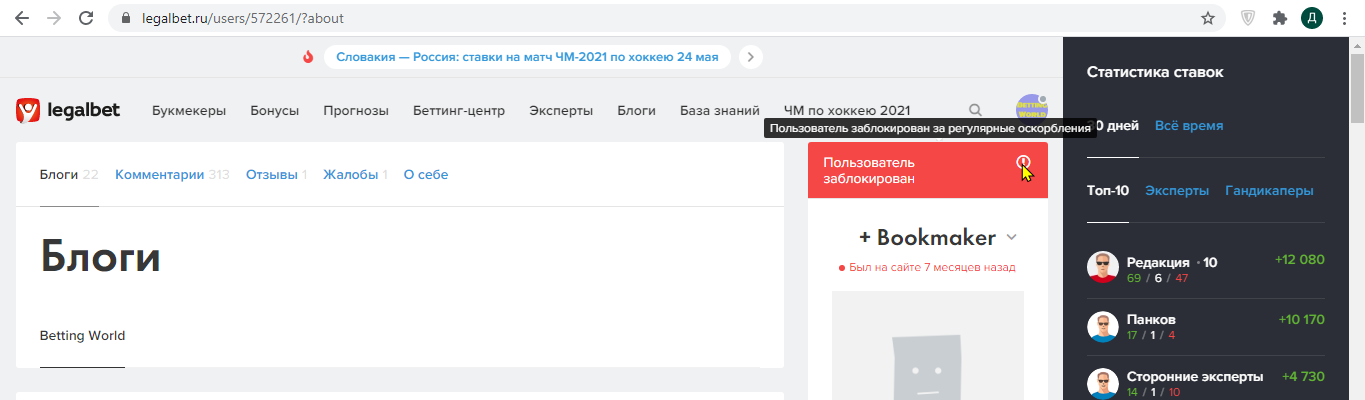
Task: Expand the + Bookmaker dropdown chevron
Action: pos(1011,238)
